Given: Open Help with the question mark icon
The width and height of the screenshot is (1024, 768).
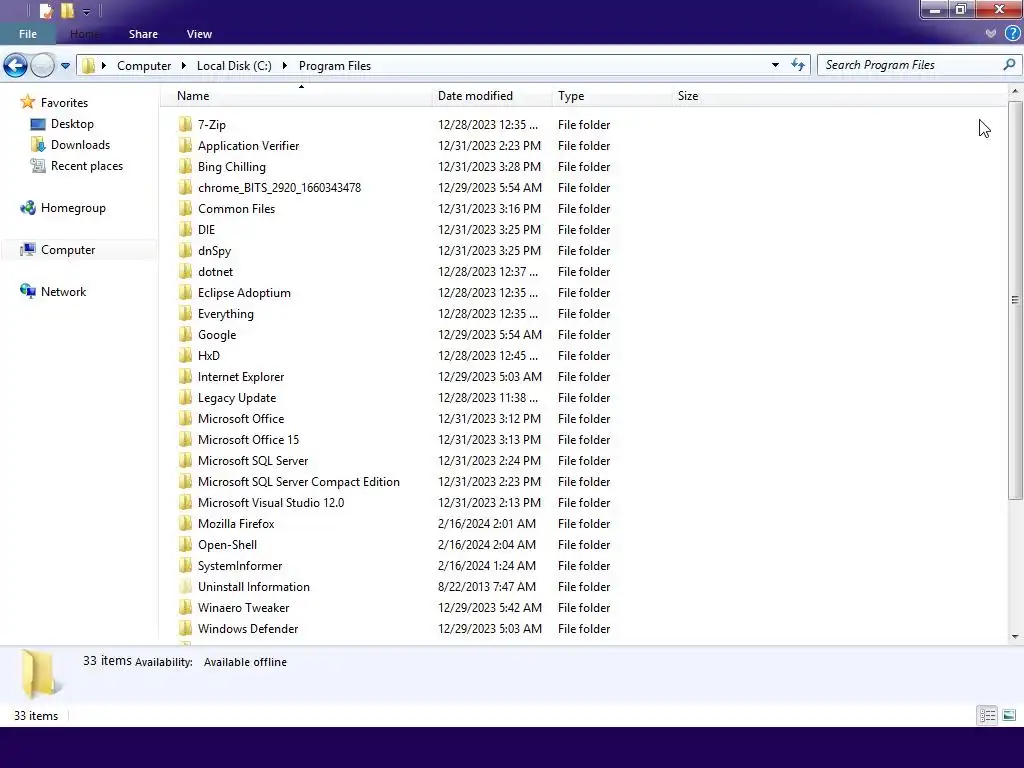Looking at the screenshot, I should tap(1012, 33).
